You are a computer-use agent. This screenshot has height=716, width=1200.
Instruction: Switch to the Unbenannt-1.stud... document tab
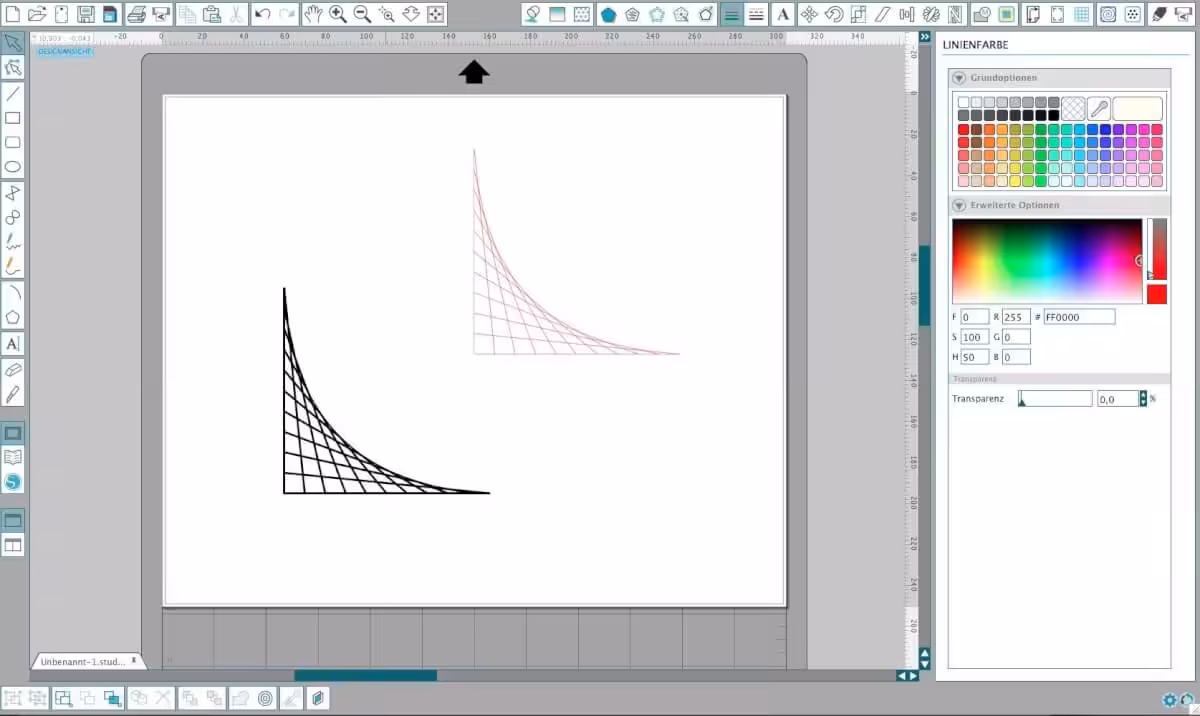84,662
